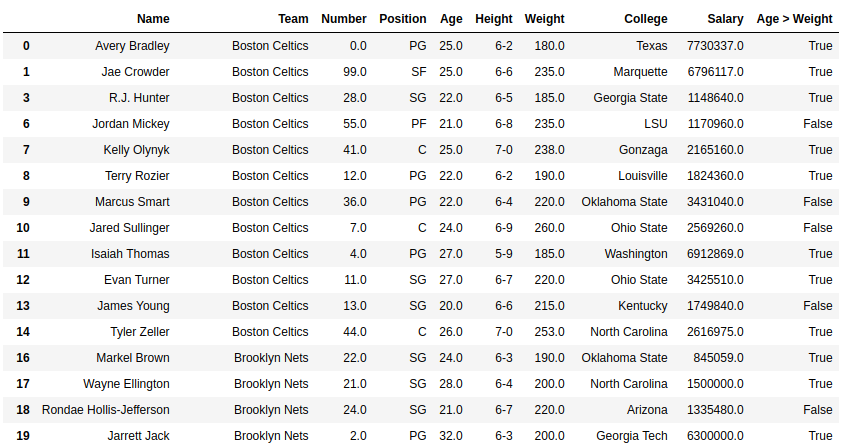Screen dimensions: 847x445
Task: Select the College column header
Action: (645, 19)
